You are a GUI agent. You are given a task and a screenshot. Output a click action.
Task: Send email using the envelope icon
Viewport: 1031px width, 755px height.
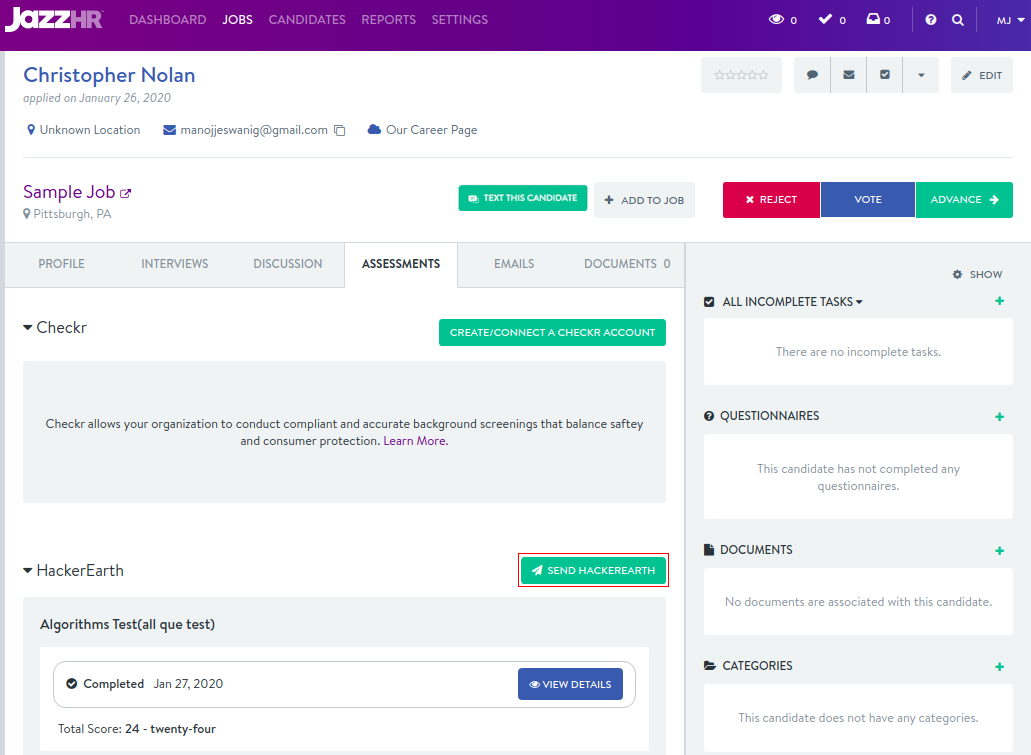[x=849, y=75]
